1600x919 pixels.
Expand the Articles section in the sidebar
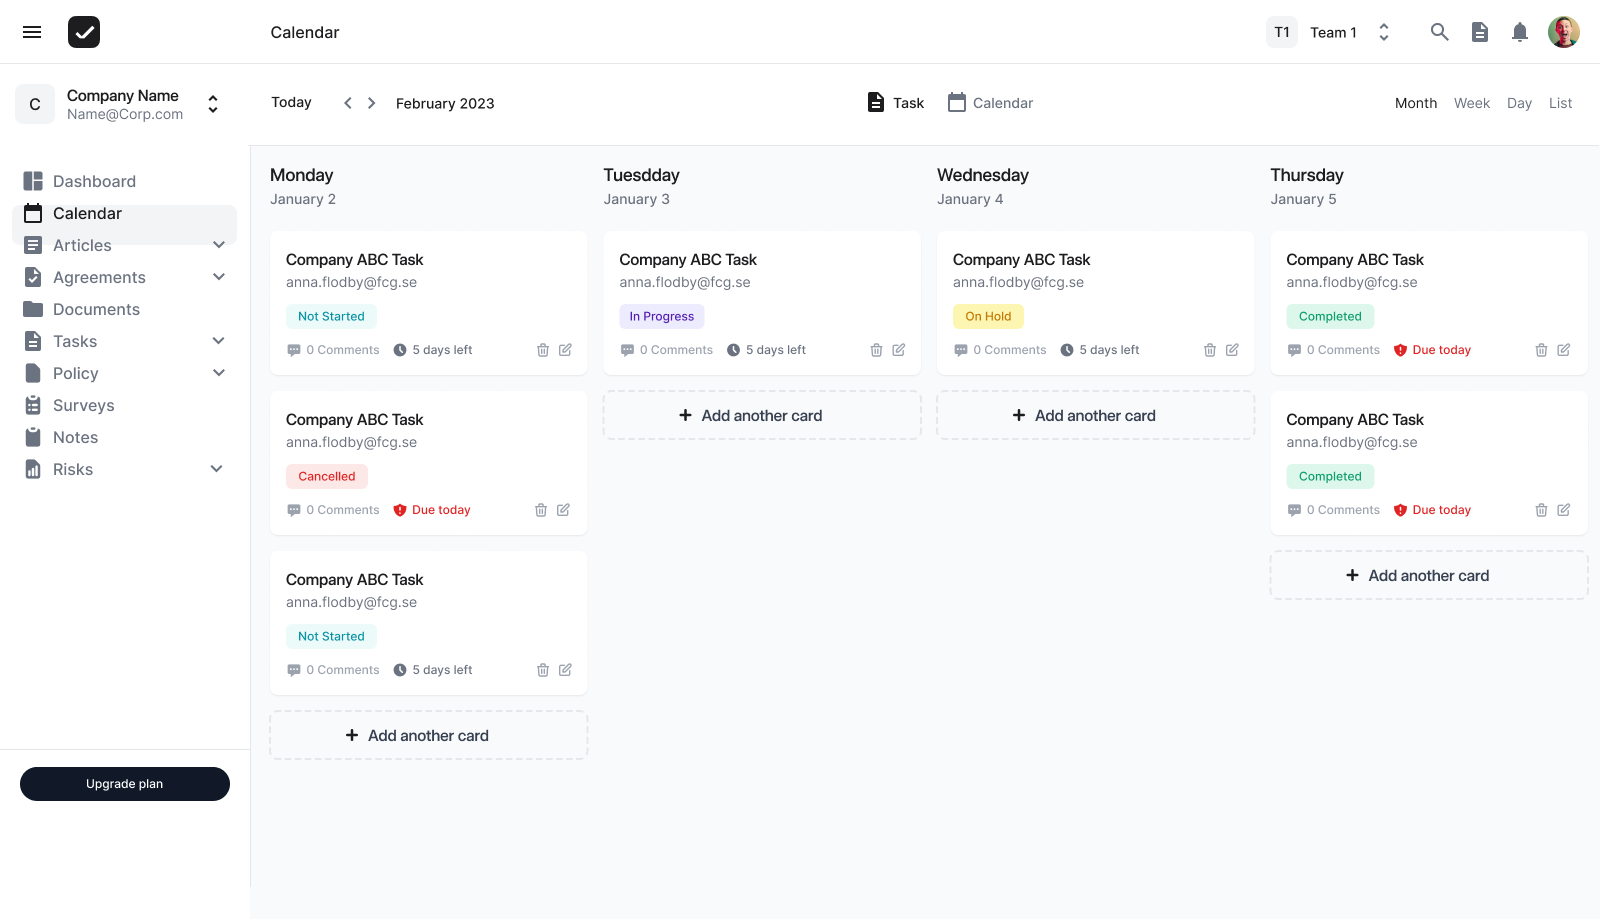coord(219,244)
